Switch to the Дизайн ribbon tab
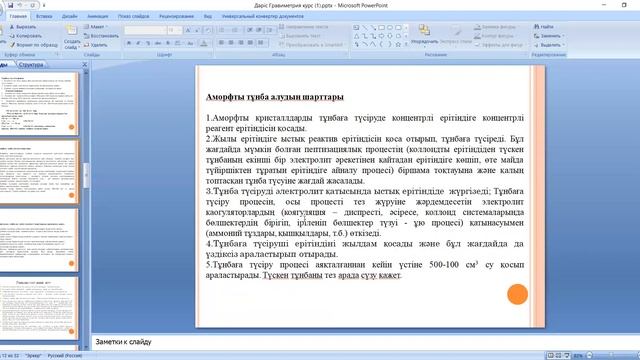The height and width of the screenshot is (360, 640). (x=69, y=16)
